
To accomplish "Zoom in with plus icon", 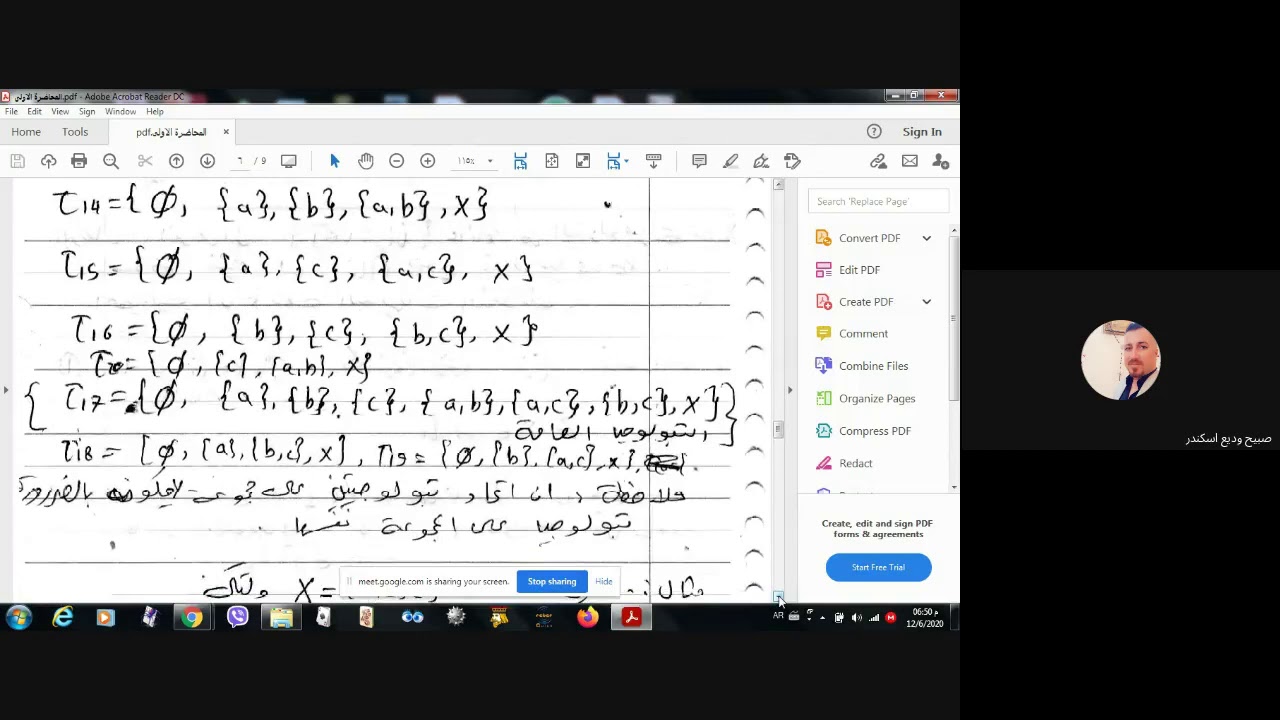I will (427, 161).
